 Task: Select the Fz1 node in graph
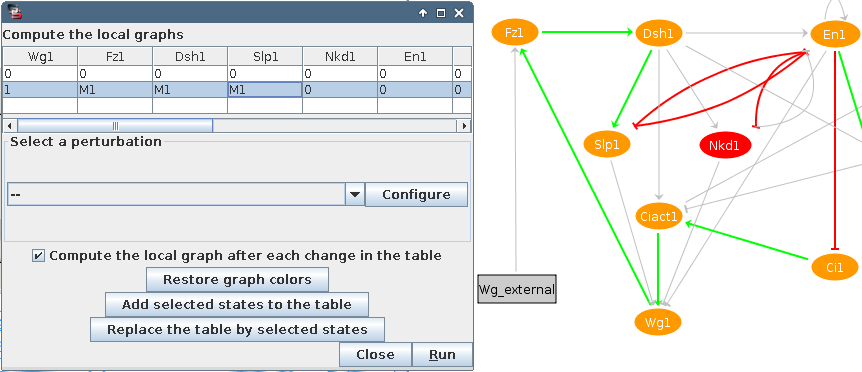click(x=514, y=32)
